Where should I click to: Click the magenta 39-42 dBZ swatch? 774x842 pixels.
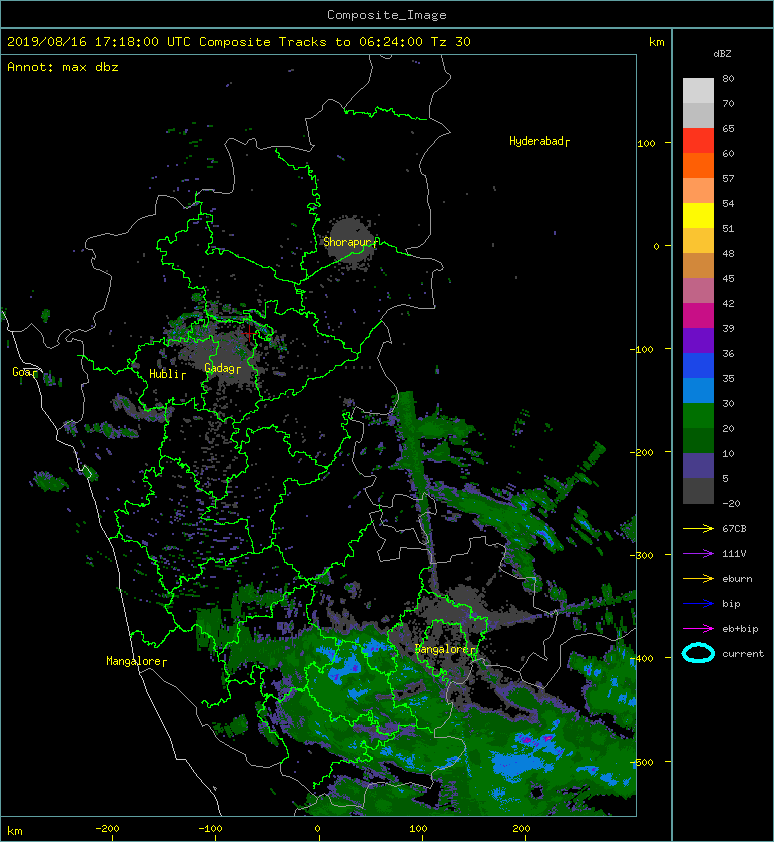[698, 316]
